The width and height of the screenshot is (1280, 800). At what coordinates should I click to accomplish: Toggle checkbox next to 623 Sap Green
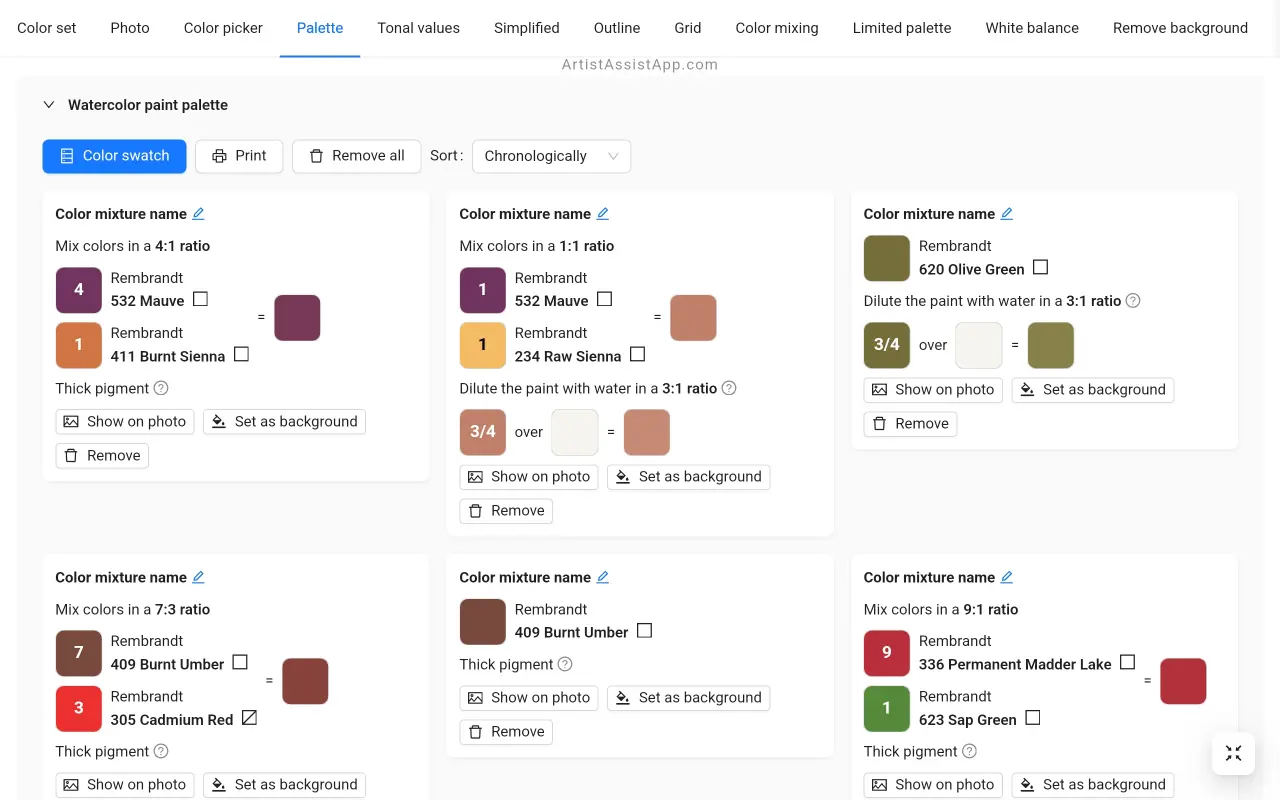click(1033, 717)
